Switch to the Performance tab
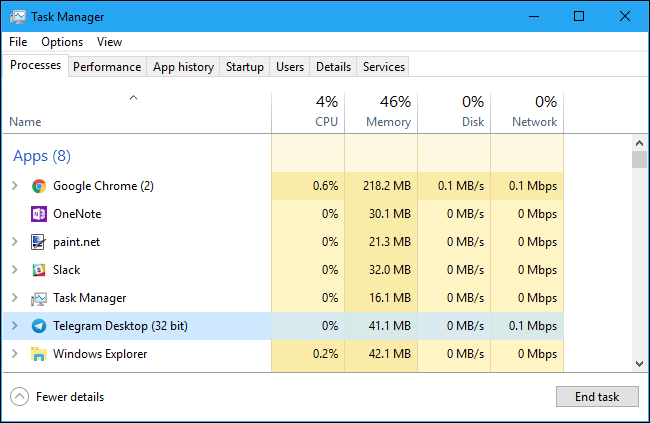The image size is (650, 423). point(107,67)
